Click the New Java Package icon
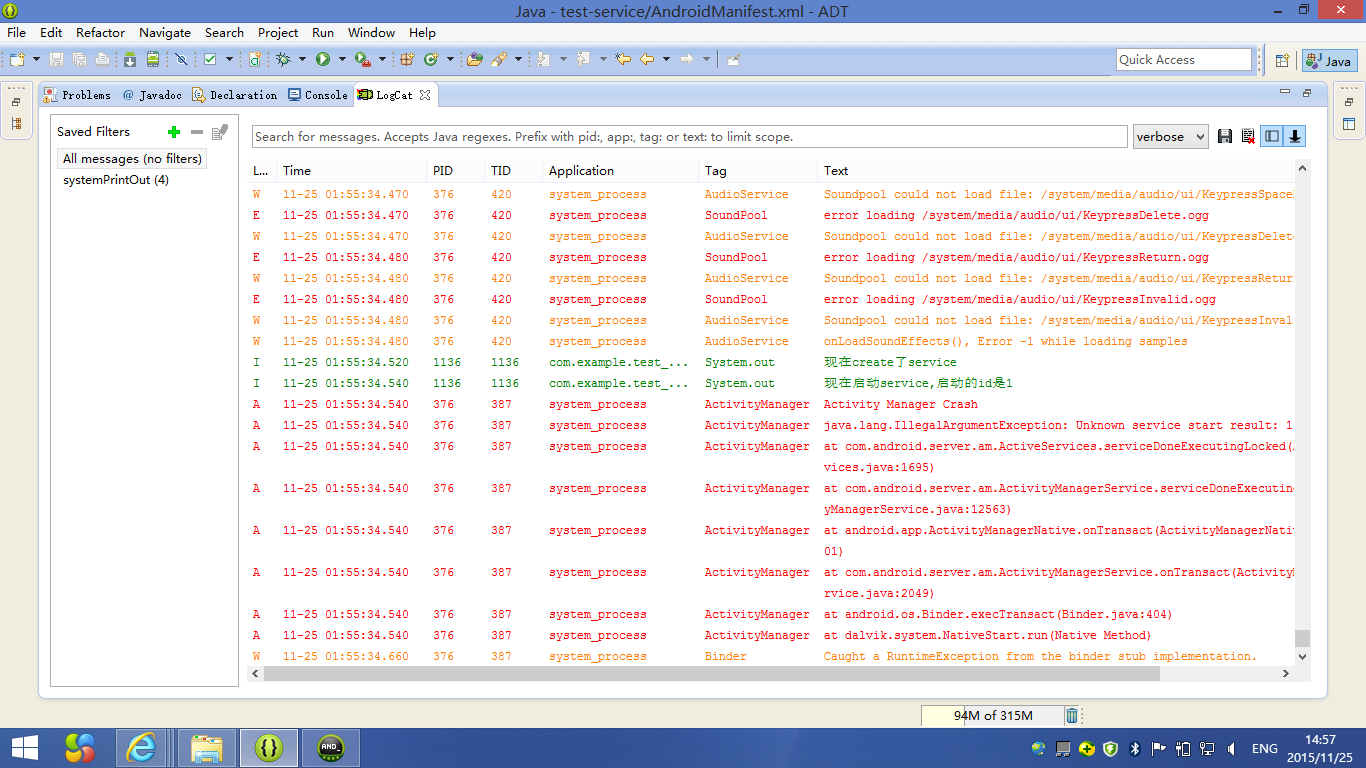Viewport: 1366px width, 768px height. click(x=407, y=60)
